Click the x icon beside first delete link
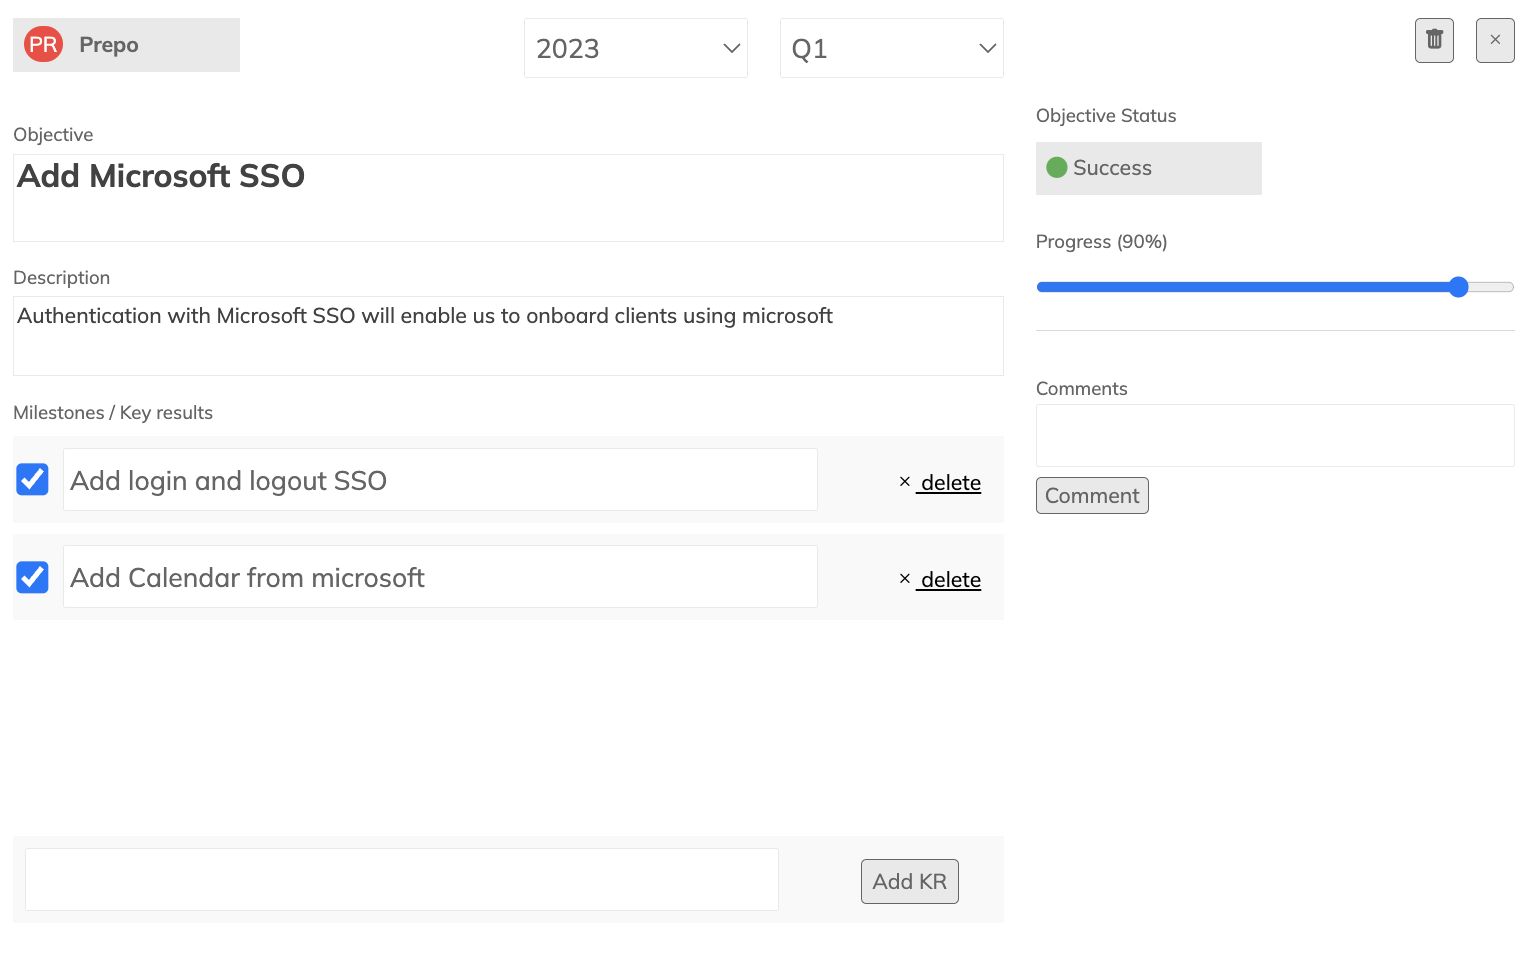 point(904,482)
